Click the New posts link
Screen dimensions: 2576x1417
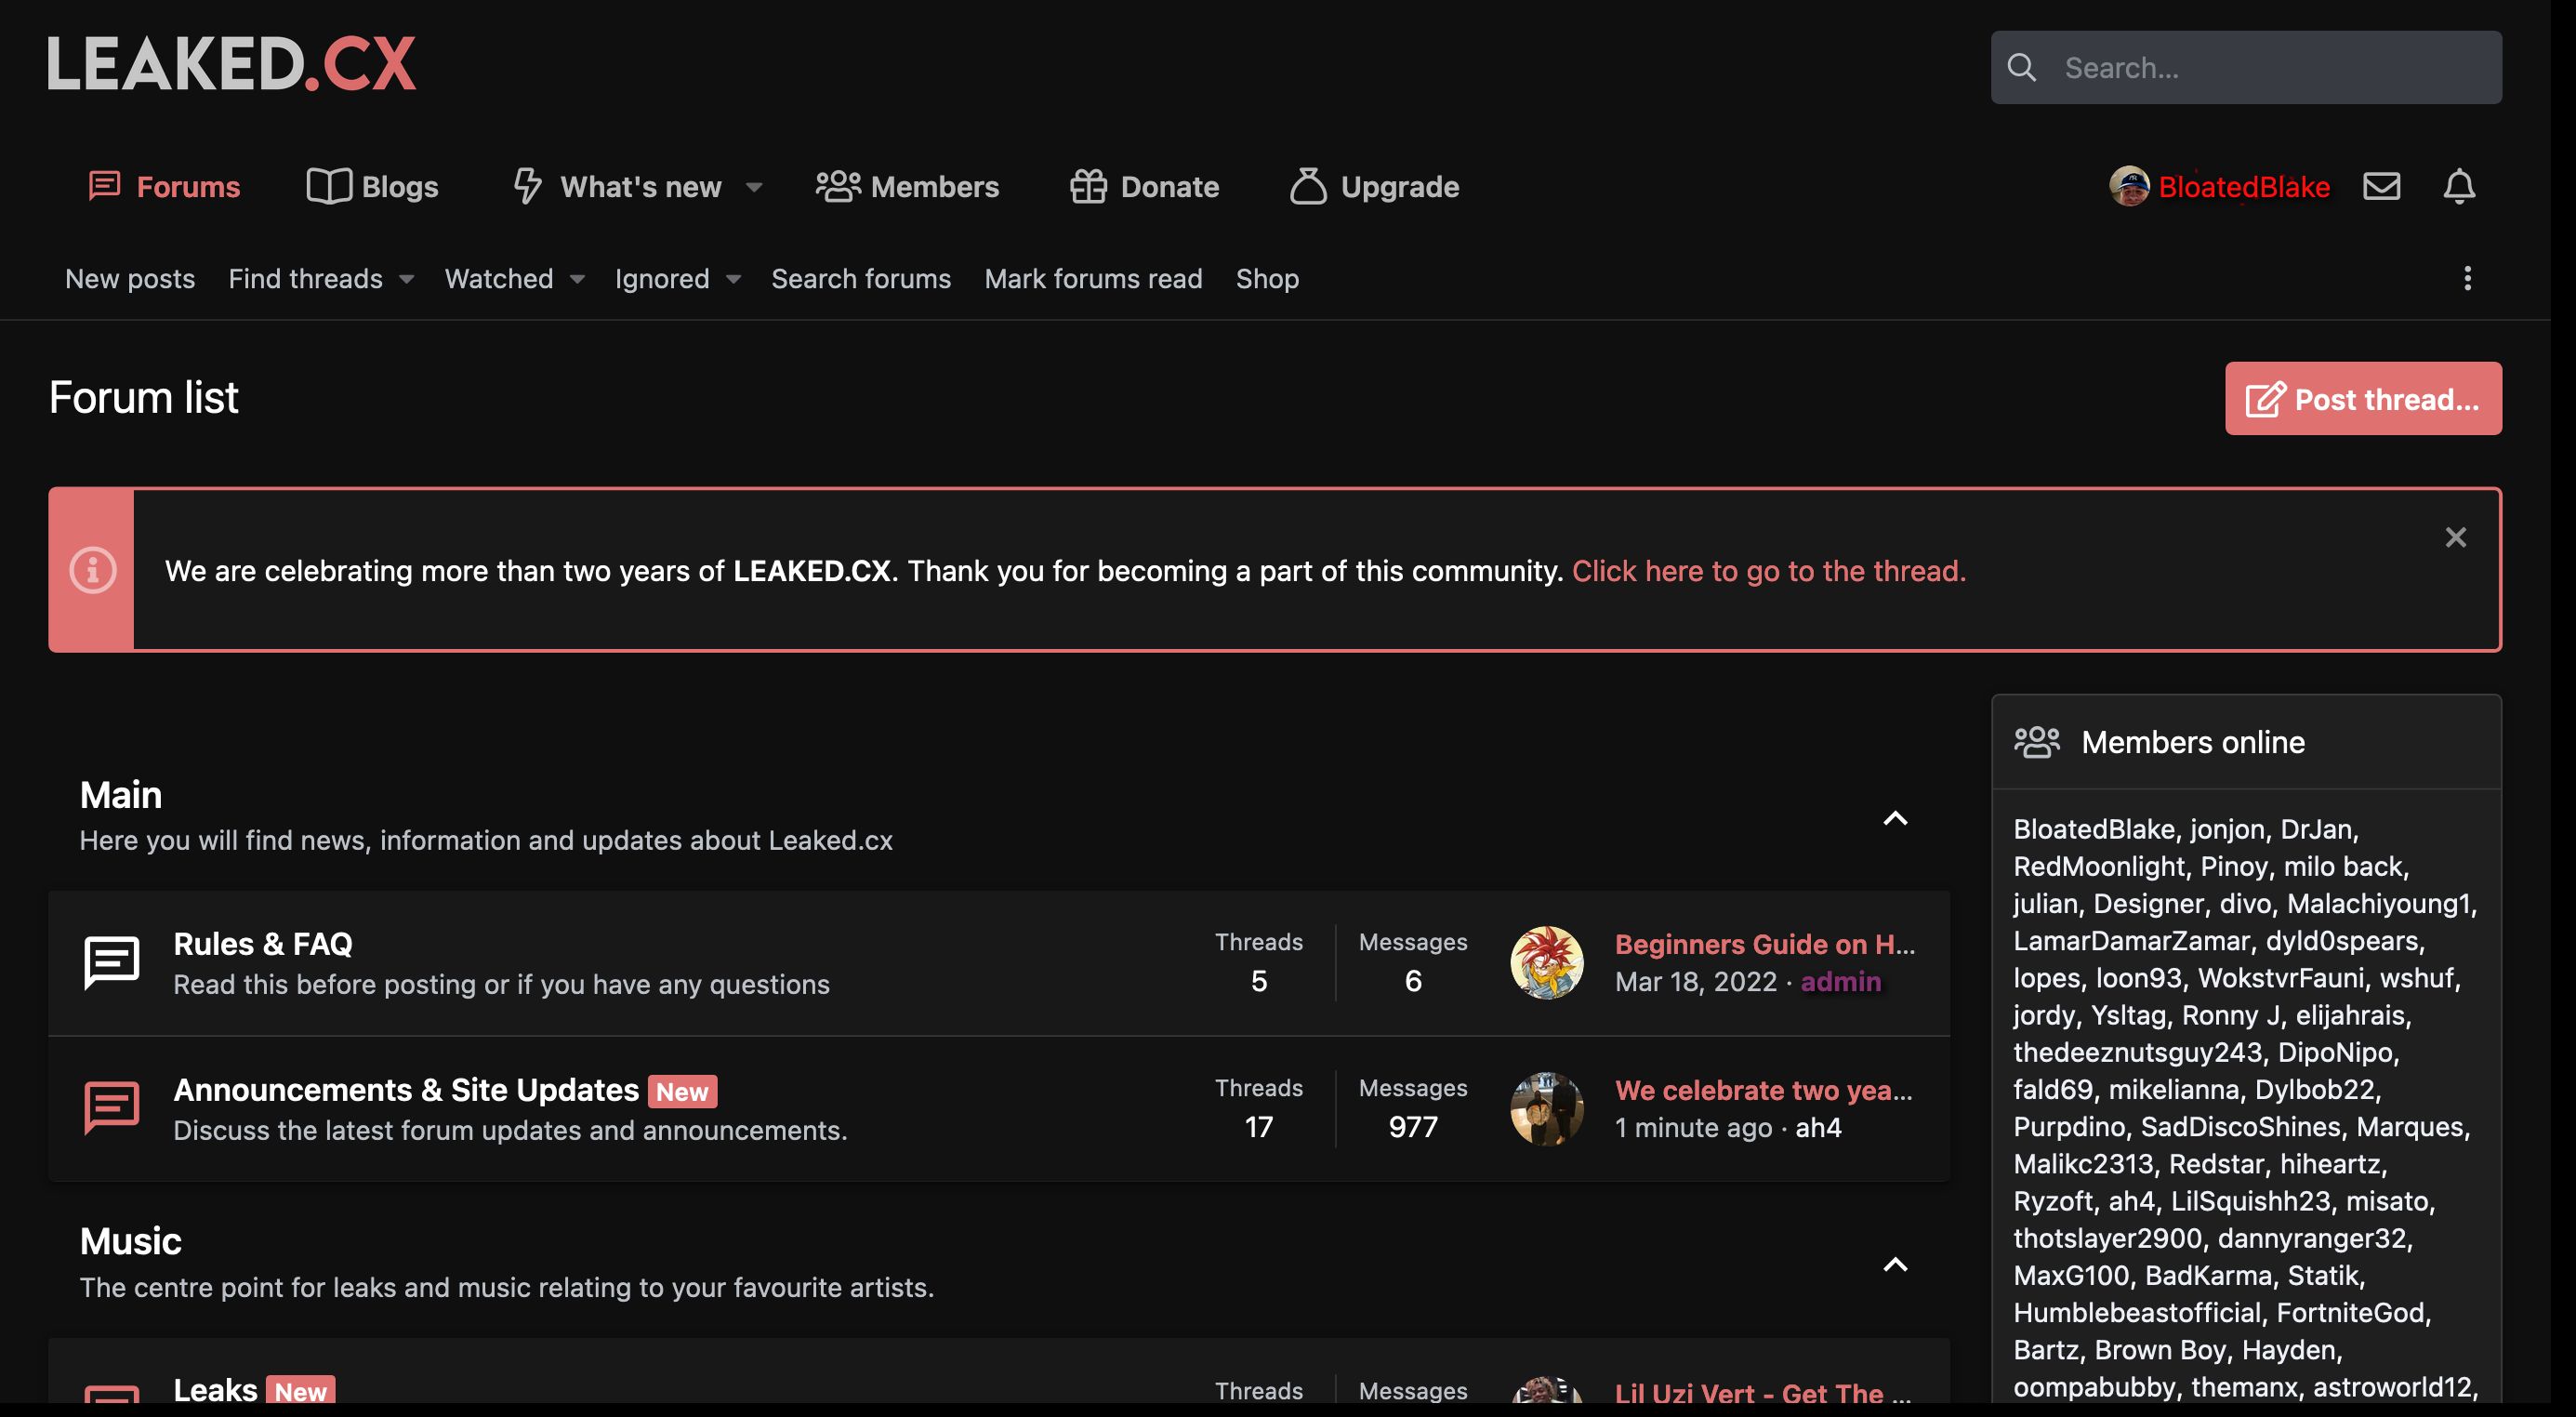tap(130, 278)
